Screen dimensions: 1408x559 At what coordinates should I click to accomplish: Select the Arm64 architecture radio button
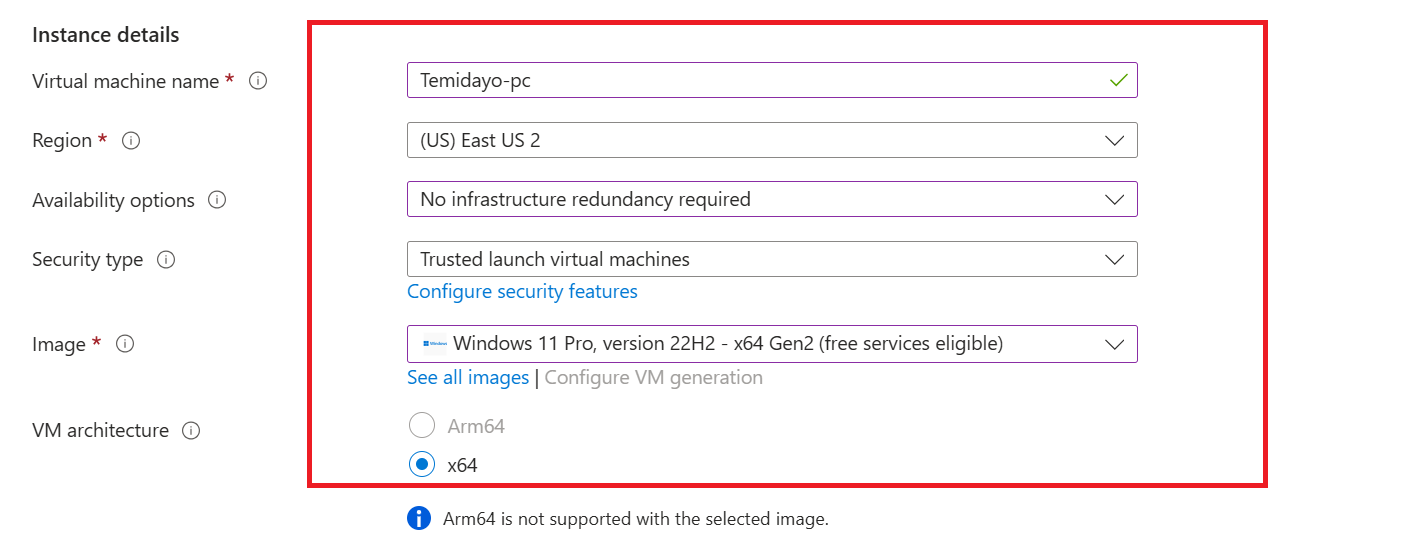click(422, 426)
